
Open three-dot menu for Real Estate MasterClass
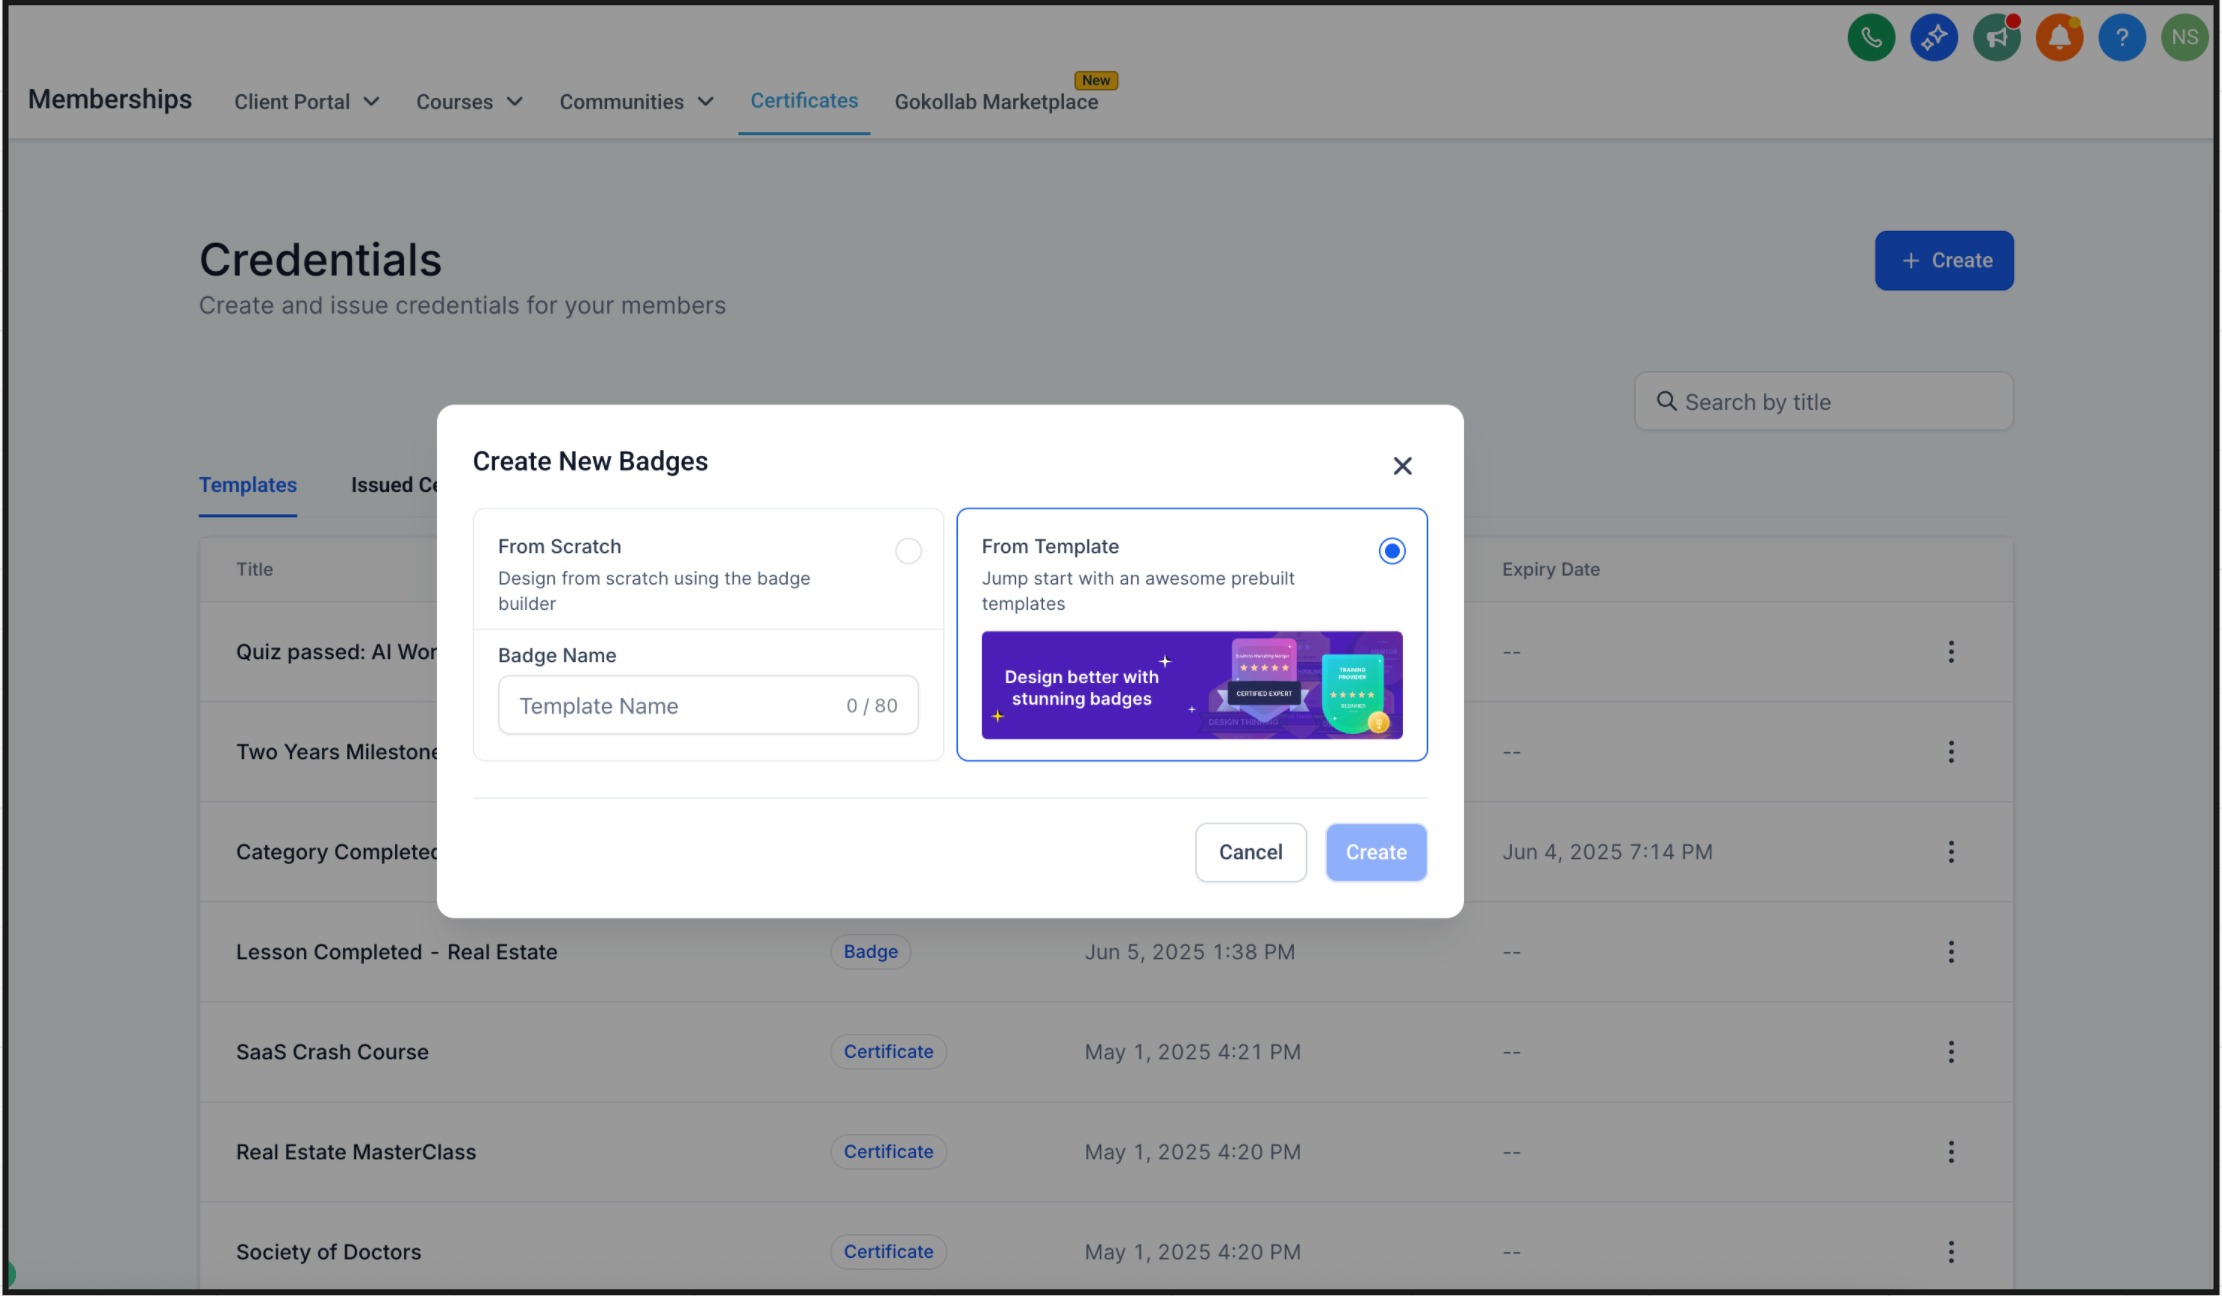click(x=1950, y=1152)
